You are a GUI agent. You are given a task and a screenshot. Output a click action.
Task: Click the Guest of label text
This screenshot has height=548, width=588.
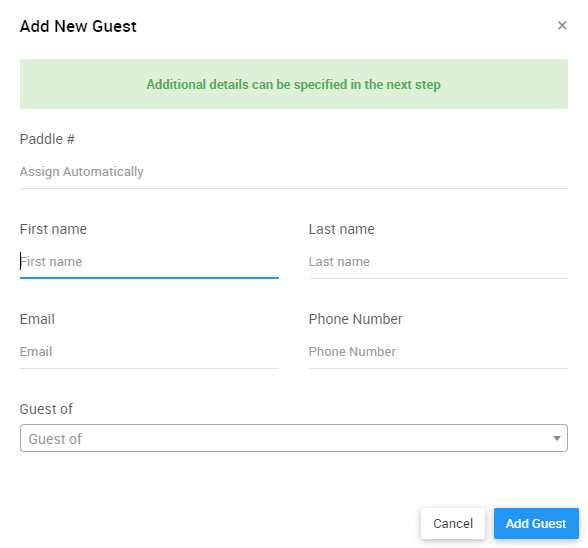46,409
